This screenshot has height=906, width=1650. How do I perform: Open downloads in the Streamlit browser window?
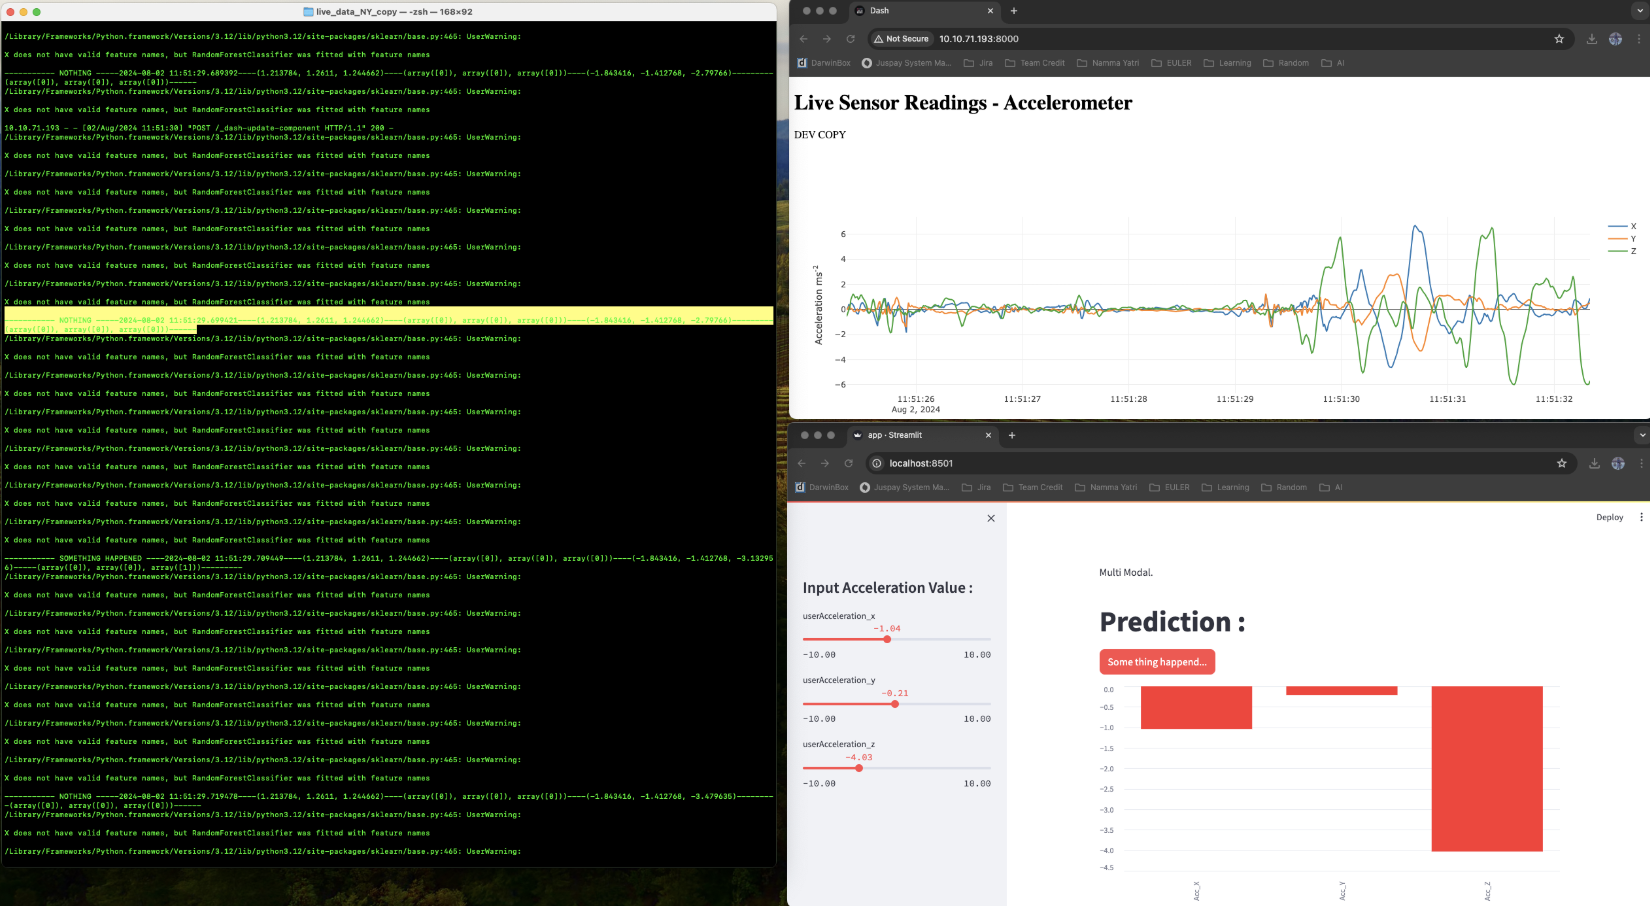(1594, 463)
